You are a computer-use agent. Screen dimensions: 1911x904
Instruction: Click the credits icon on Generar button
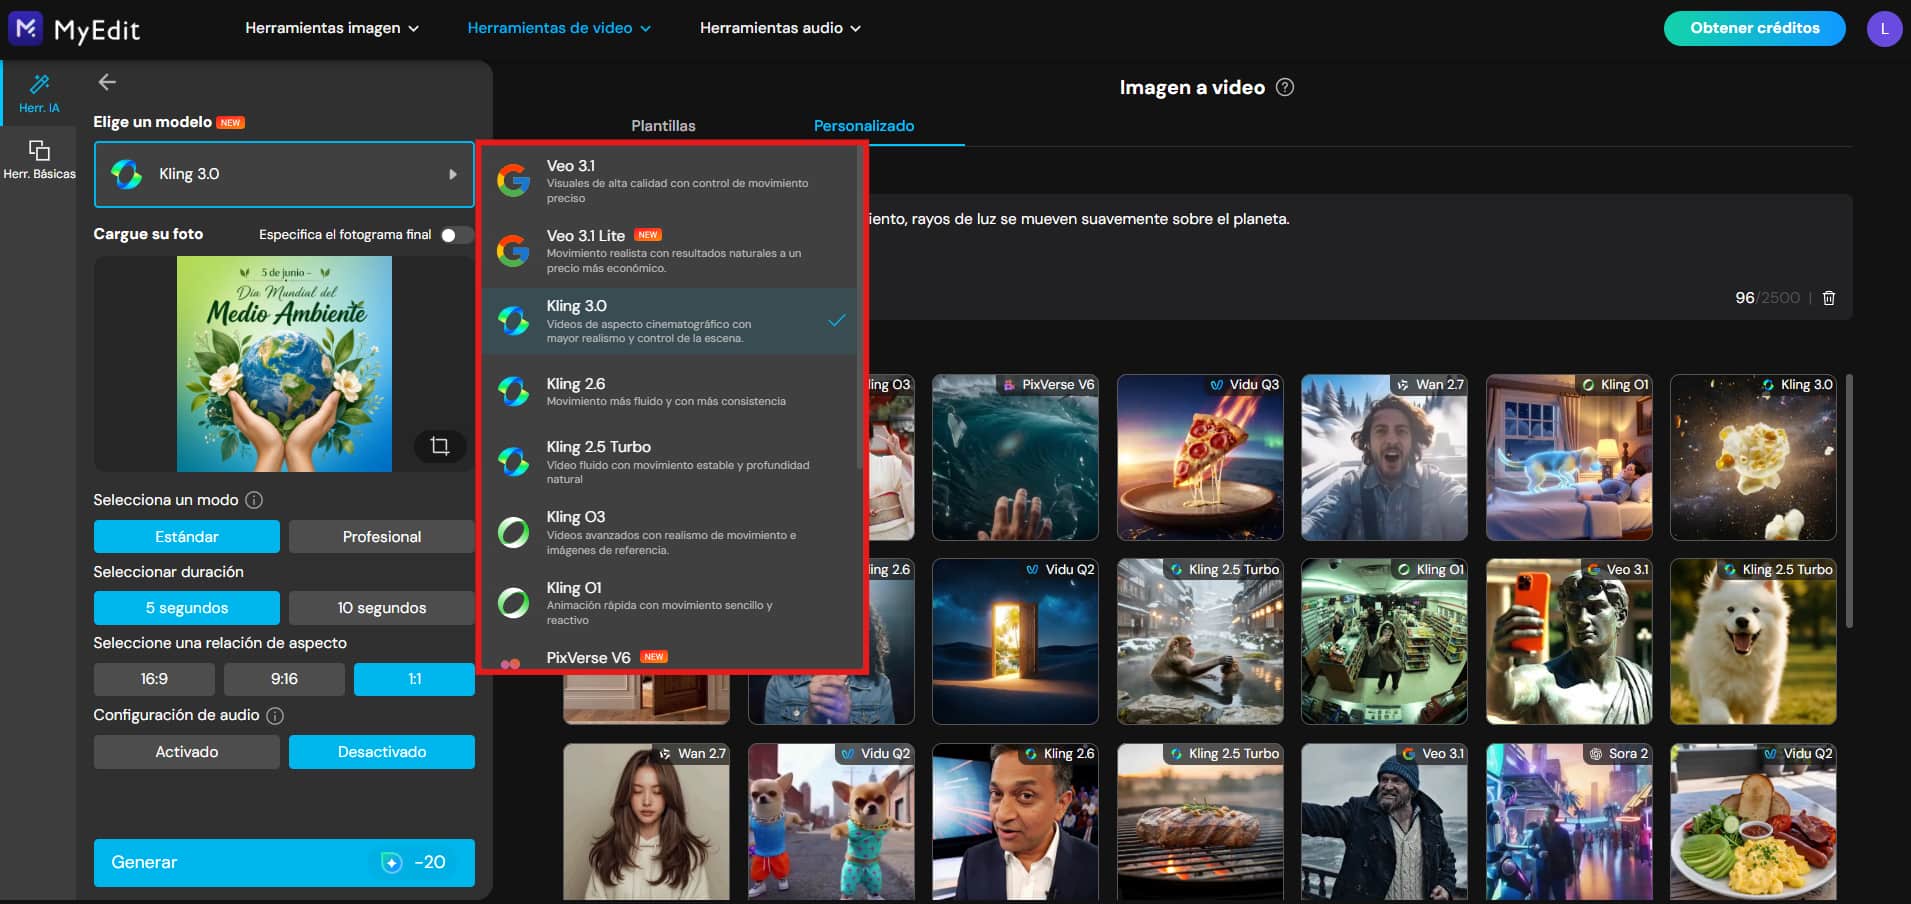click(392, 863)
